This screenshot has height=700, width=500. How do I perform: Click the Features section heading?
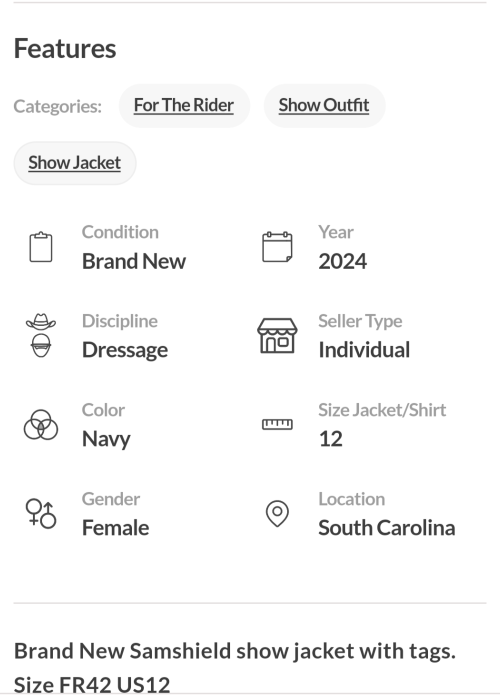pyautogui.click(x=65, y=48)
